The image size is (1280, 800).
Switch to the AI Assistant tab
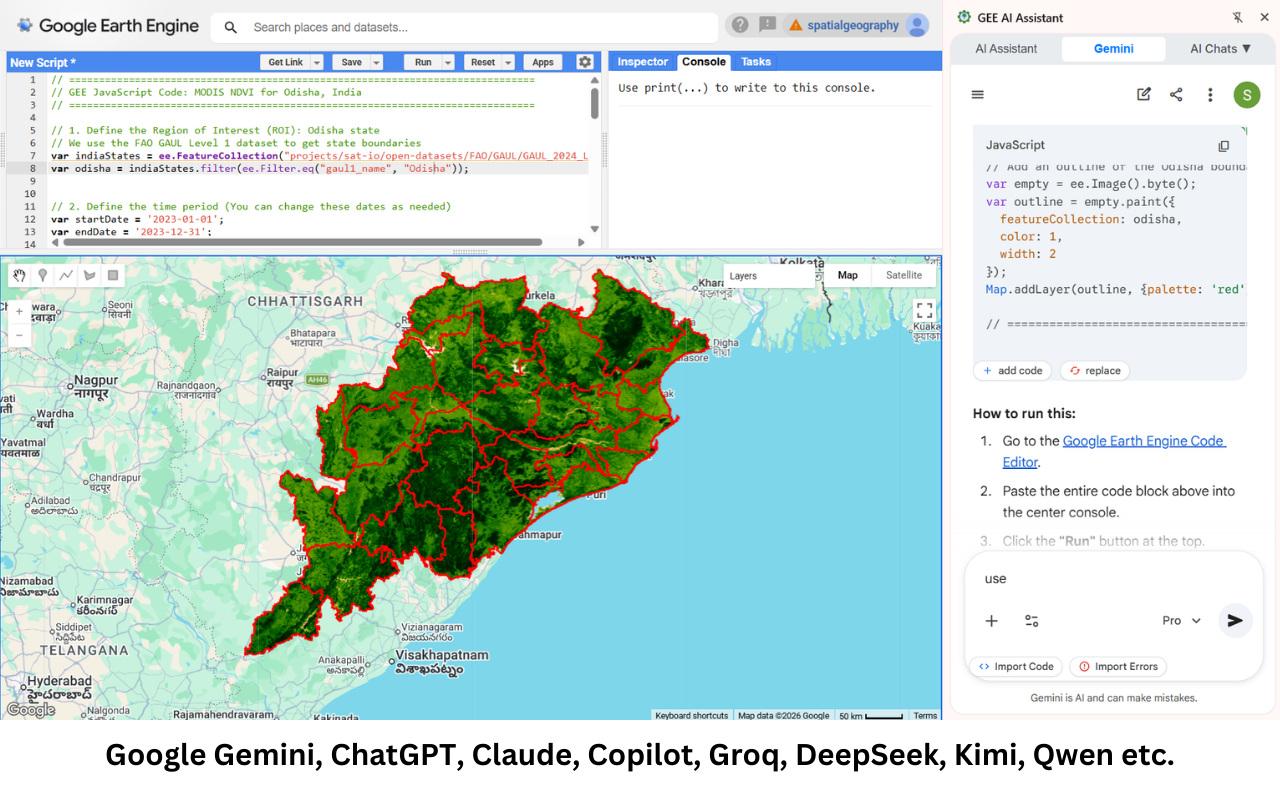click(x=1006, y=48)
